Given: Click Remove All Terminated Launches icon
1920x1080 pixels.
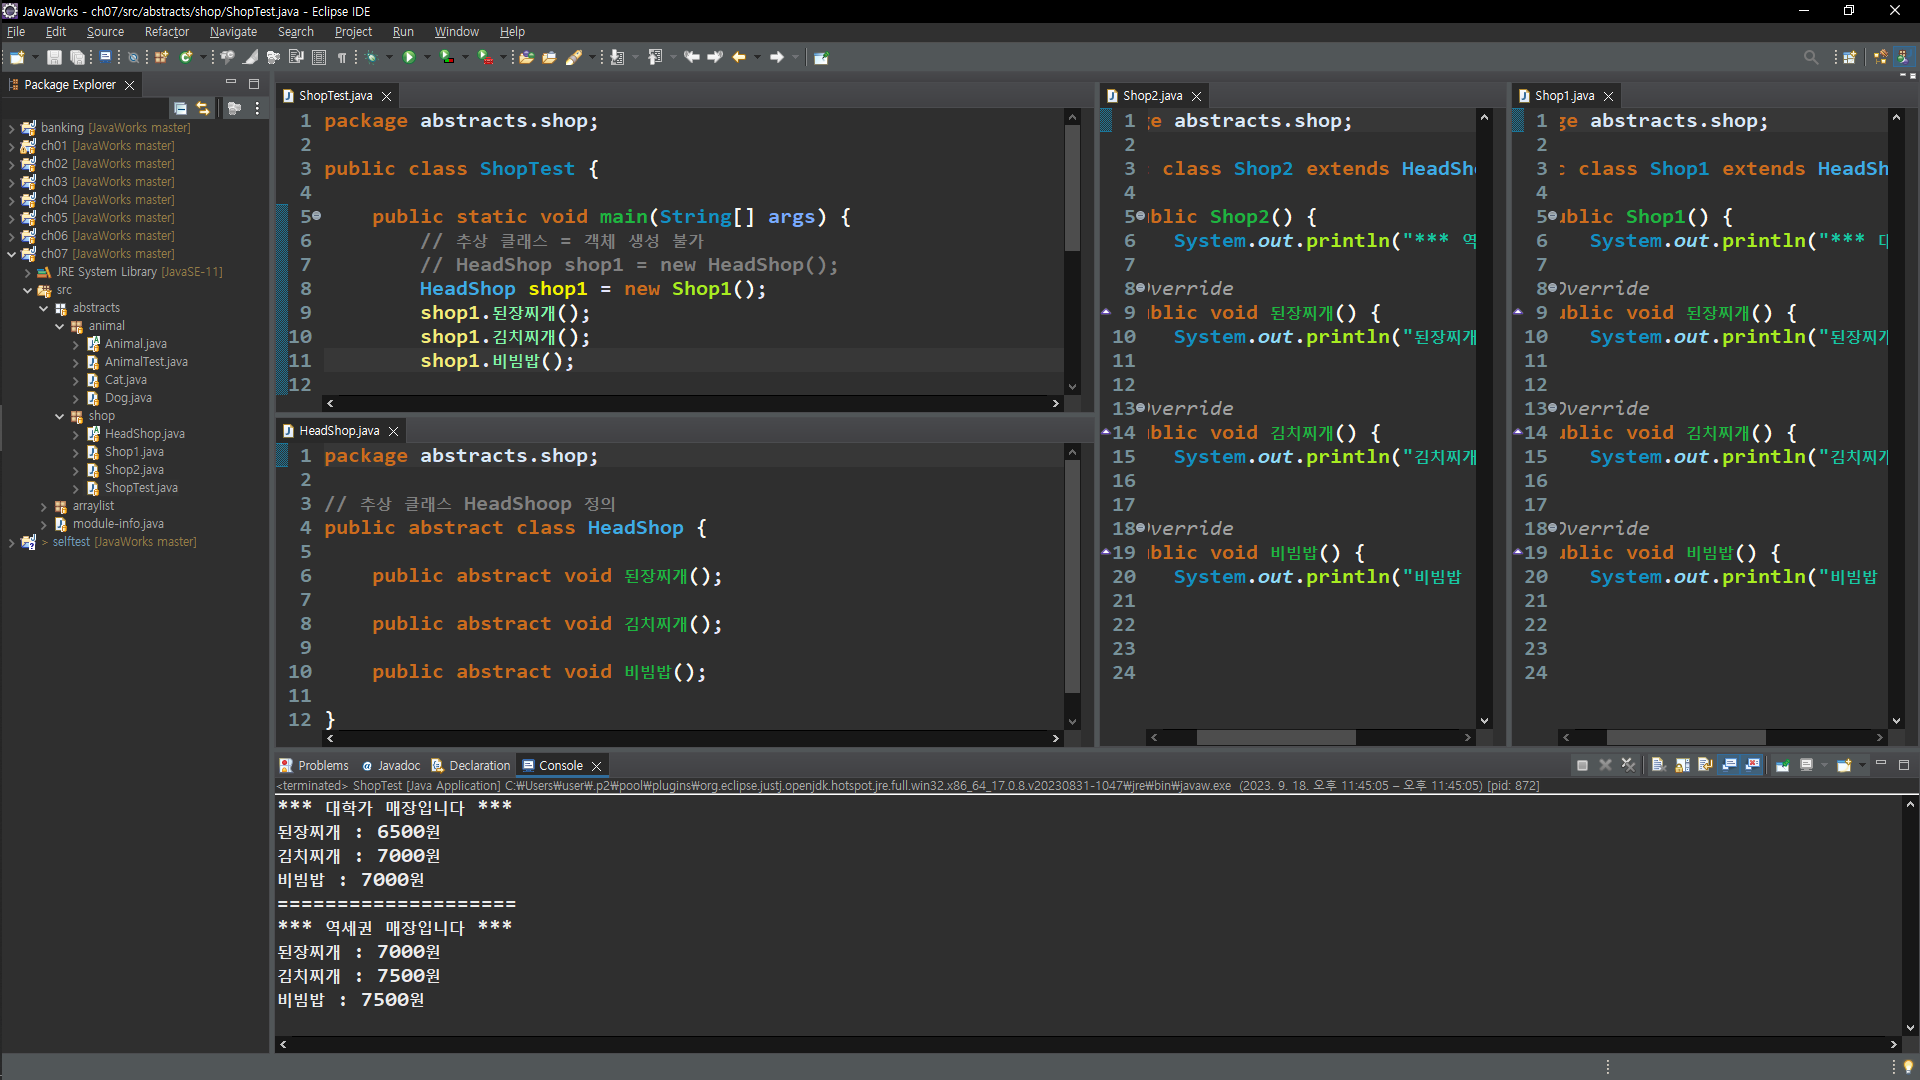Looking at the screenshot, I should click(1628, 765).
